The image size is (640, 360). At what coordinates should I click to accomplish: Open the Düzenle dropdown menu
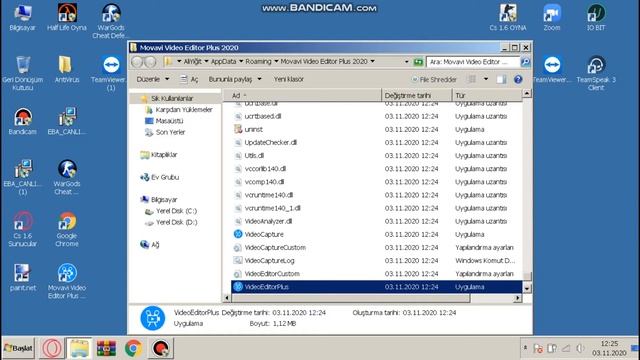coord(153,79)
